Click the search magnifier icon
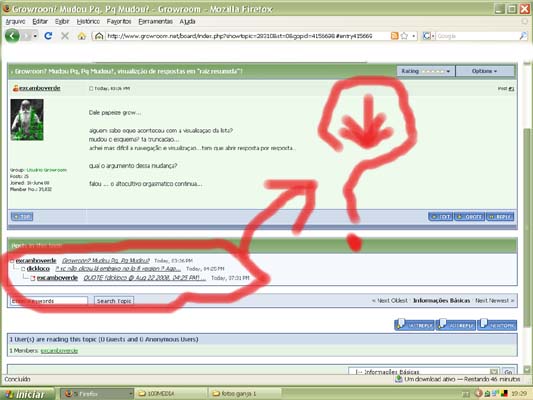Viewport: 533px width, 400px height. pyautogui.click(x=523, y=36)
